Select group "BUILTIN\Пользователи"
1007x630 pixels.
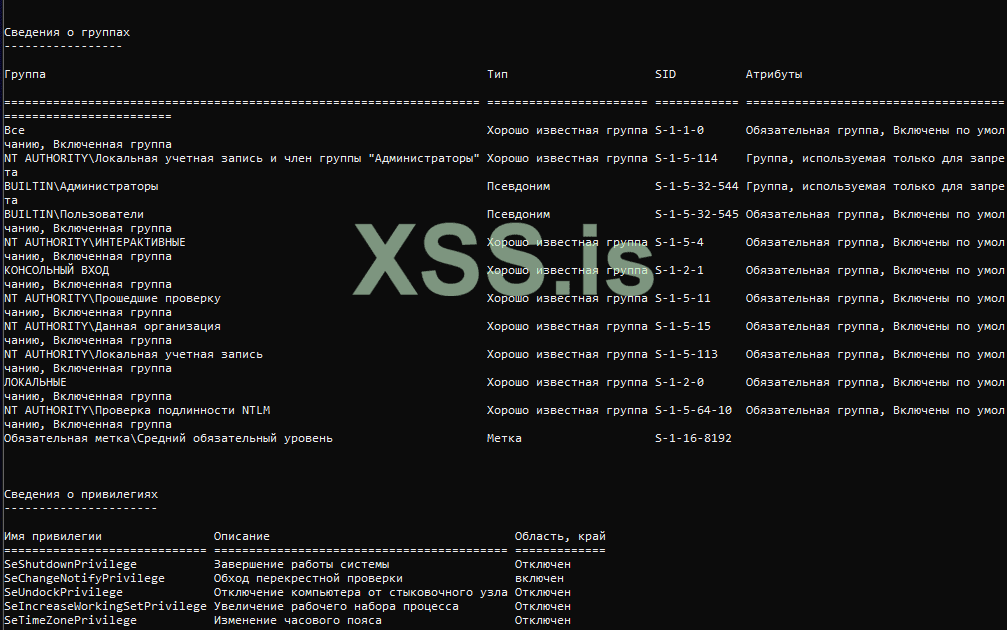tap(74, 214)
